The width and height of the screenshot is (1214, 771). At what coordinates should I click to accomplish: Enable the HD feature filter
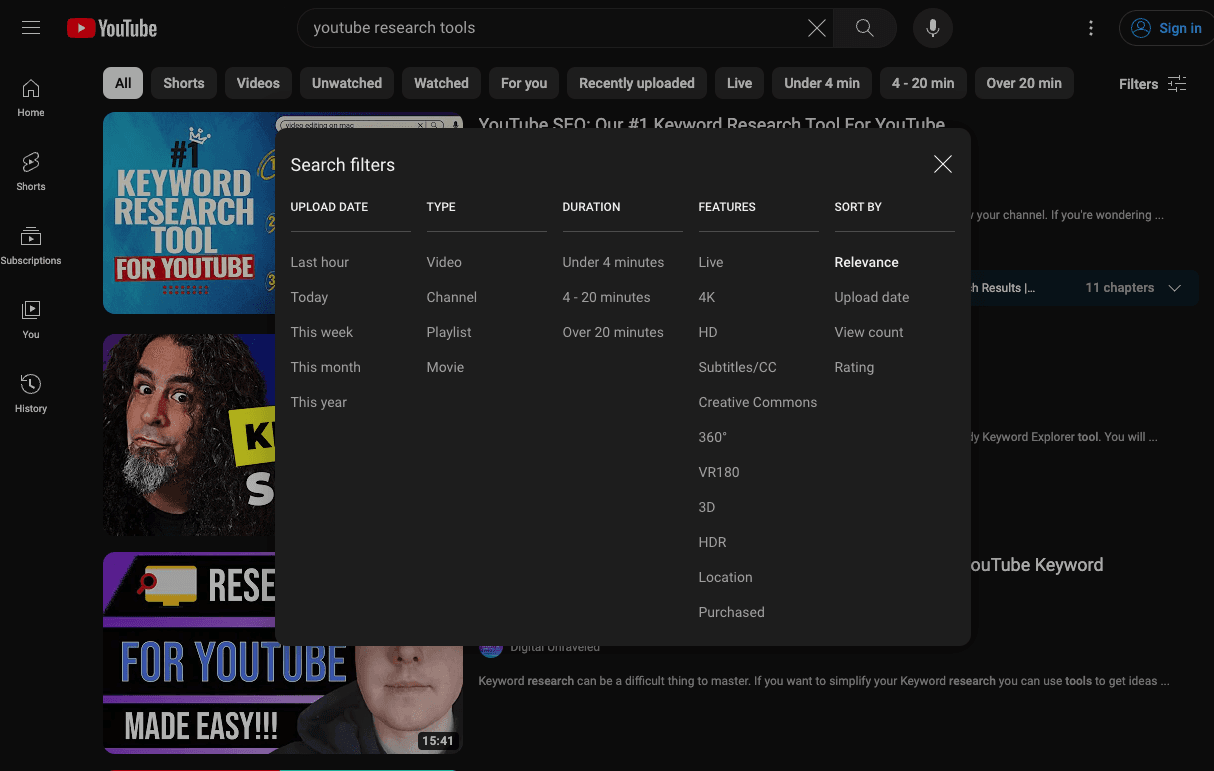point(708,332)
